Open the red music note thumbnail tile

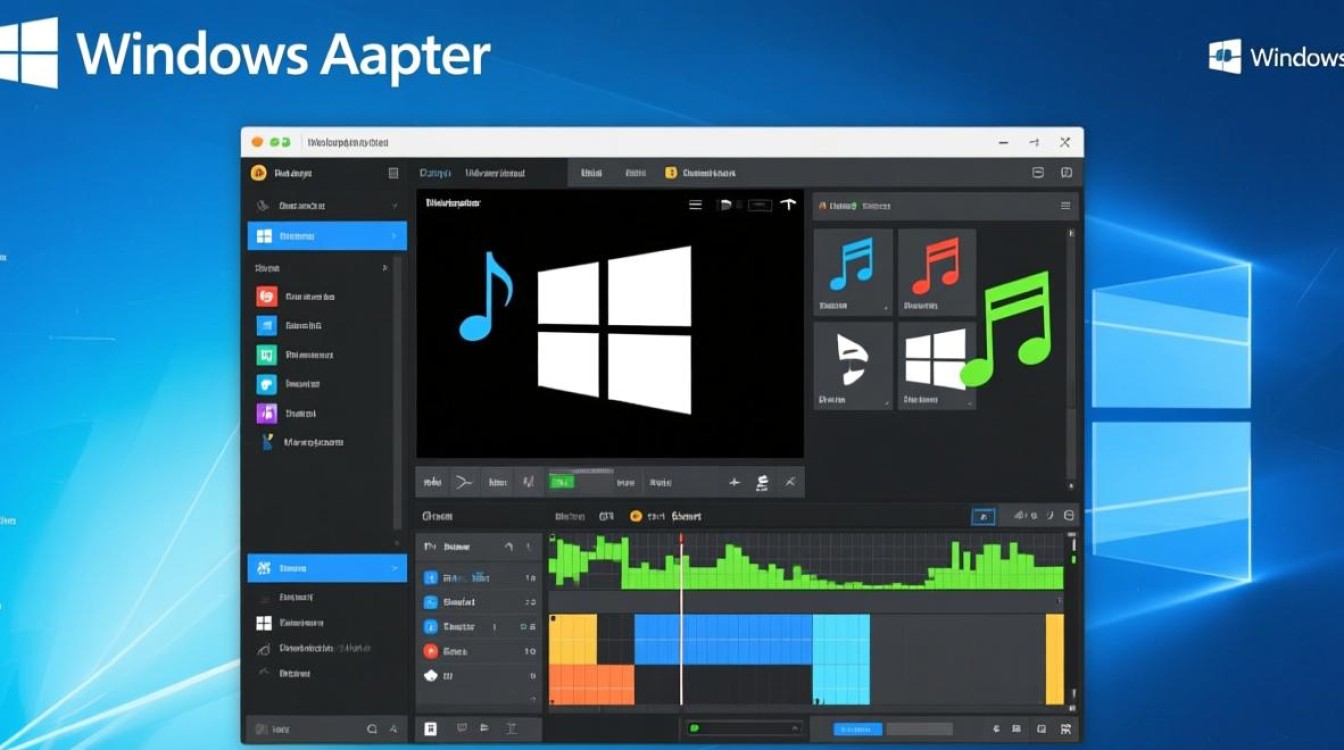pos(936,270)
